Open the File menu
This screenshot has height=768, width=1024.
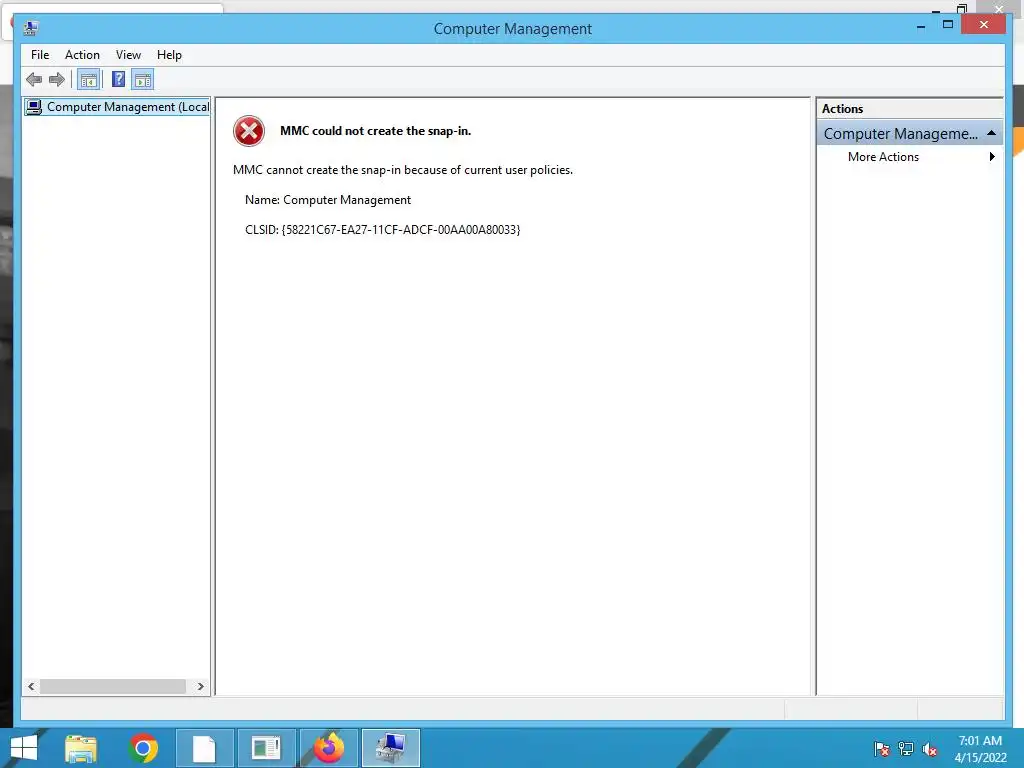coord(40,55)
